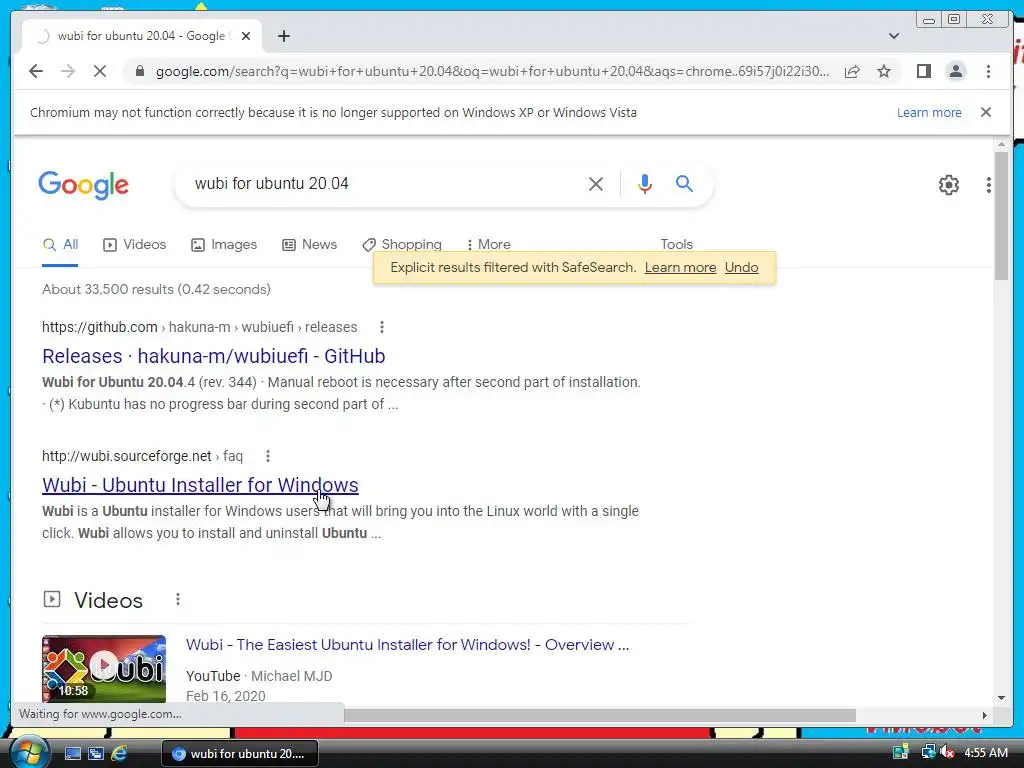Switch to the Videos results tab
Screen dimensions: 1024x768
135,245
